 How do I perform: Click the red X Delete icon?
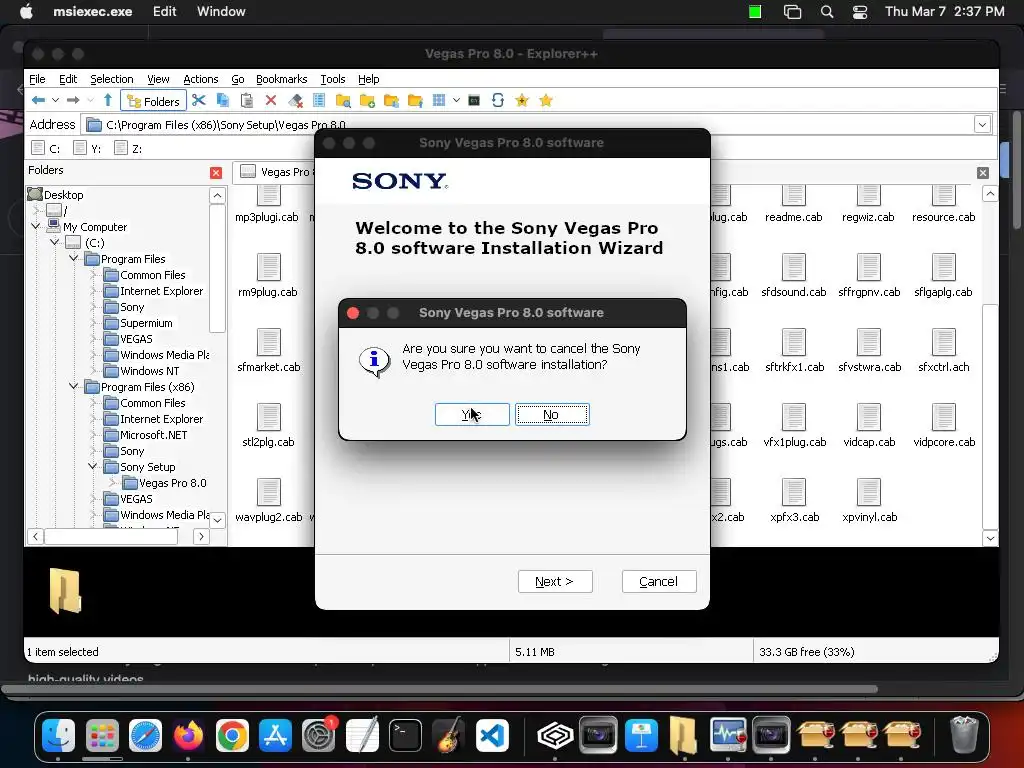[270, 101]
